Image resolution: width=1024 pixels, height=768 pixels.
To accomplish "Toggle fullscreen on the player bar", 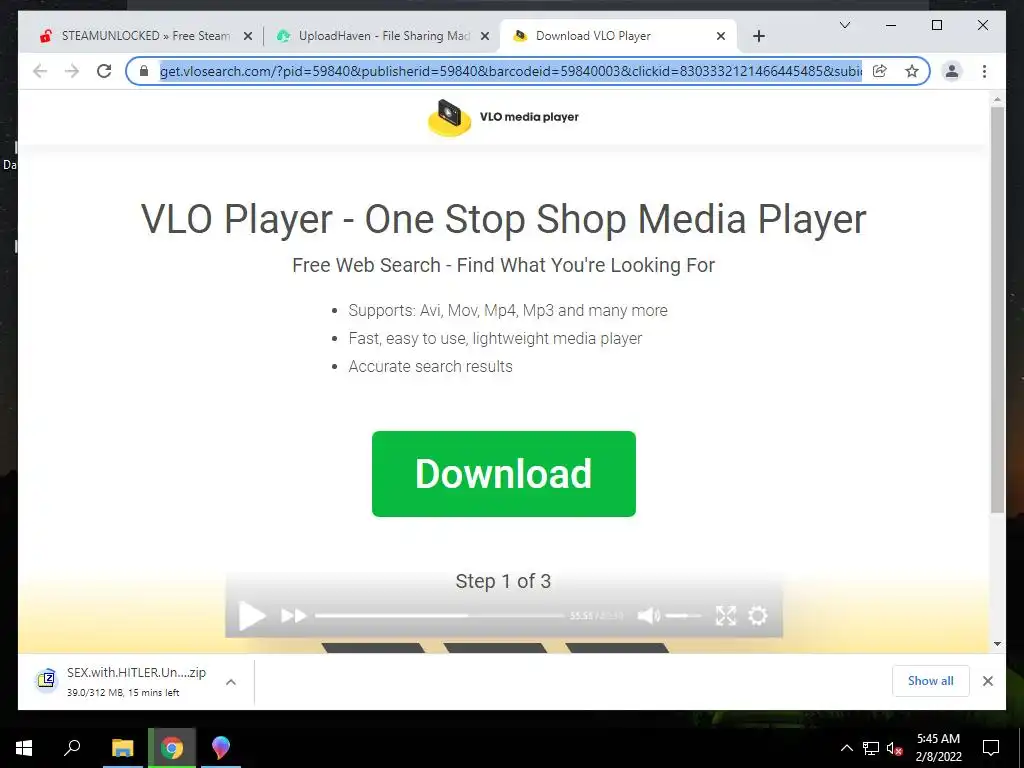I will coord(726,616).
